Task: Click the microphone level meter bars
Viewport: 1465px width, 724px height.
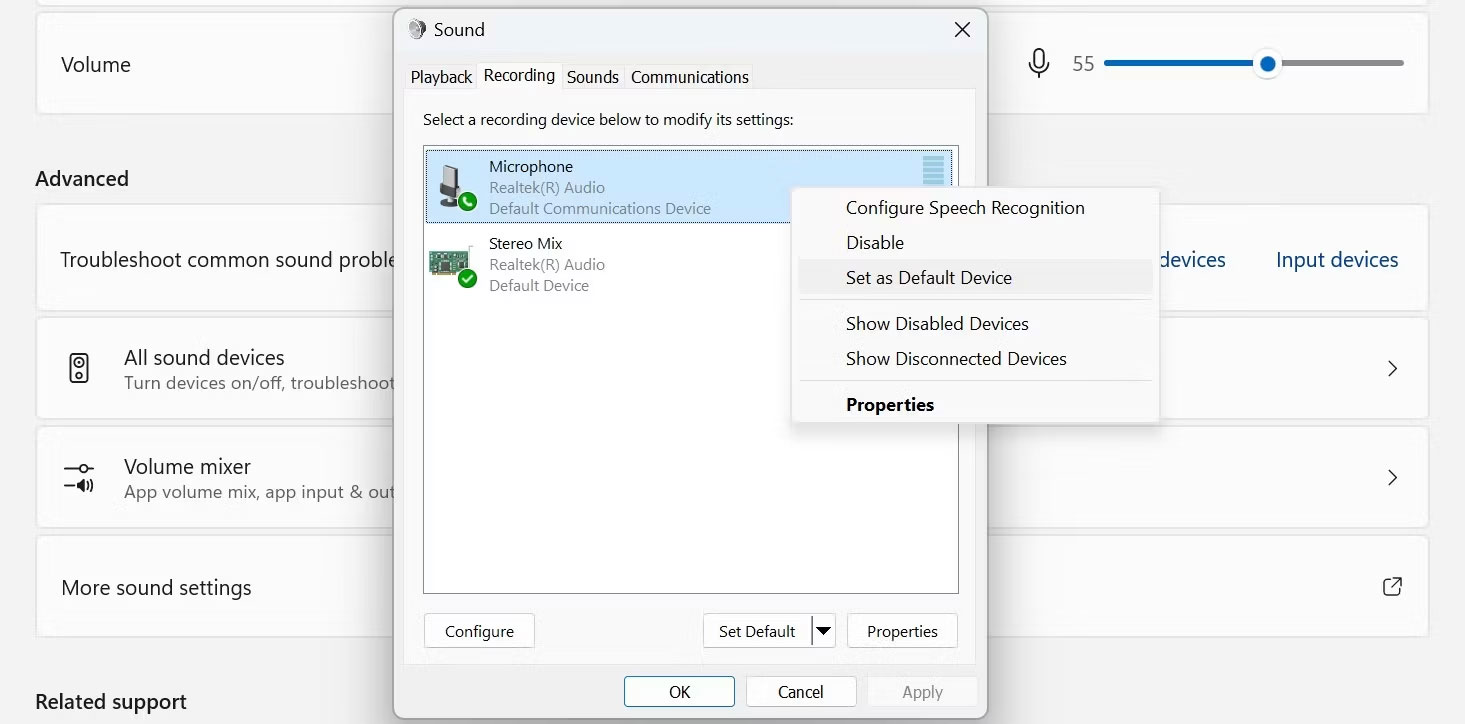Action: pos(933,170)
